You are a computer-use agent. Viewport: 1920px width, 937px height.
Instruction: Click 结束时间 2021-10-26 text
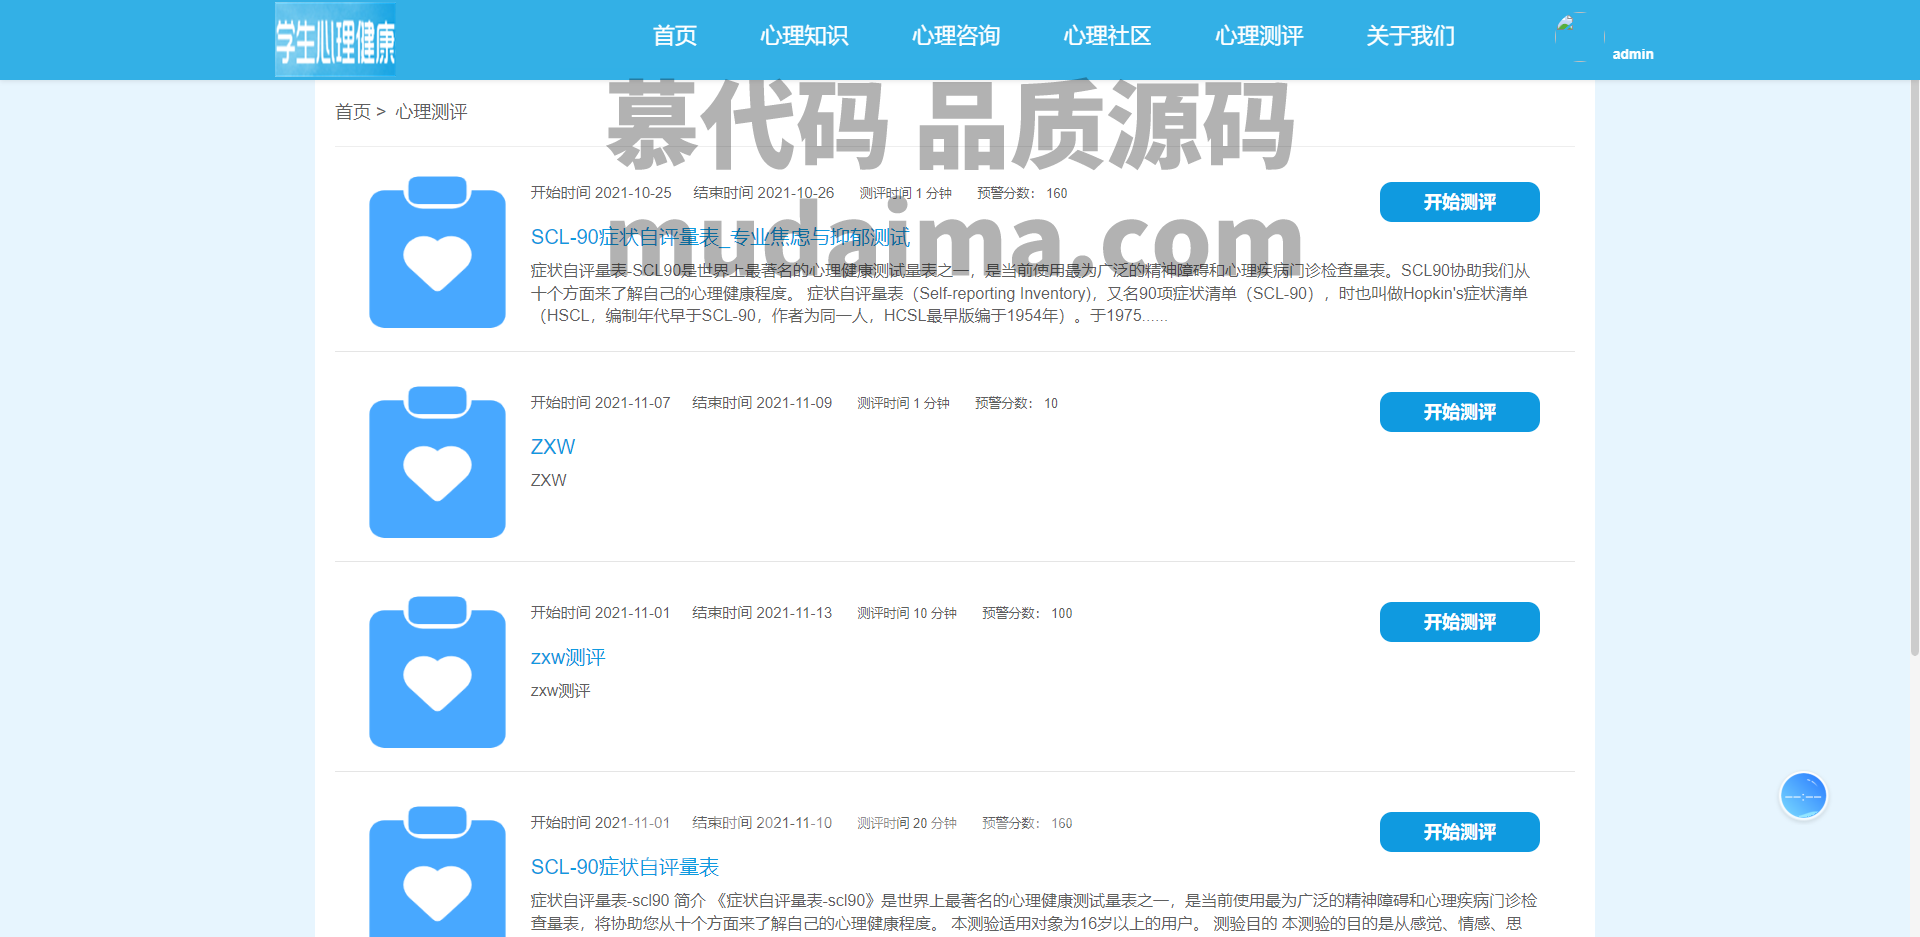(763, 193)
